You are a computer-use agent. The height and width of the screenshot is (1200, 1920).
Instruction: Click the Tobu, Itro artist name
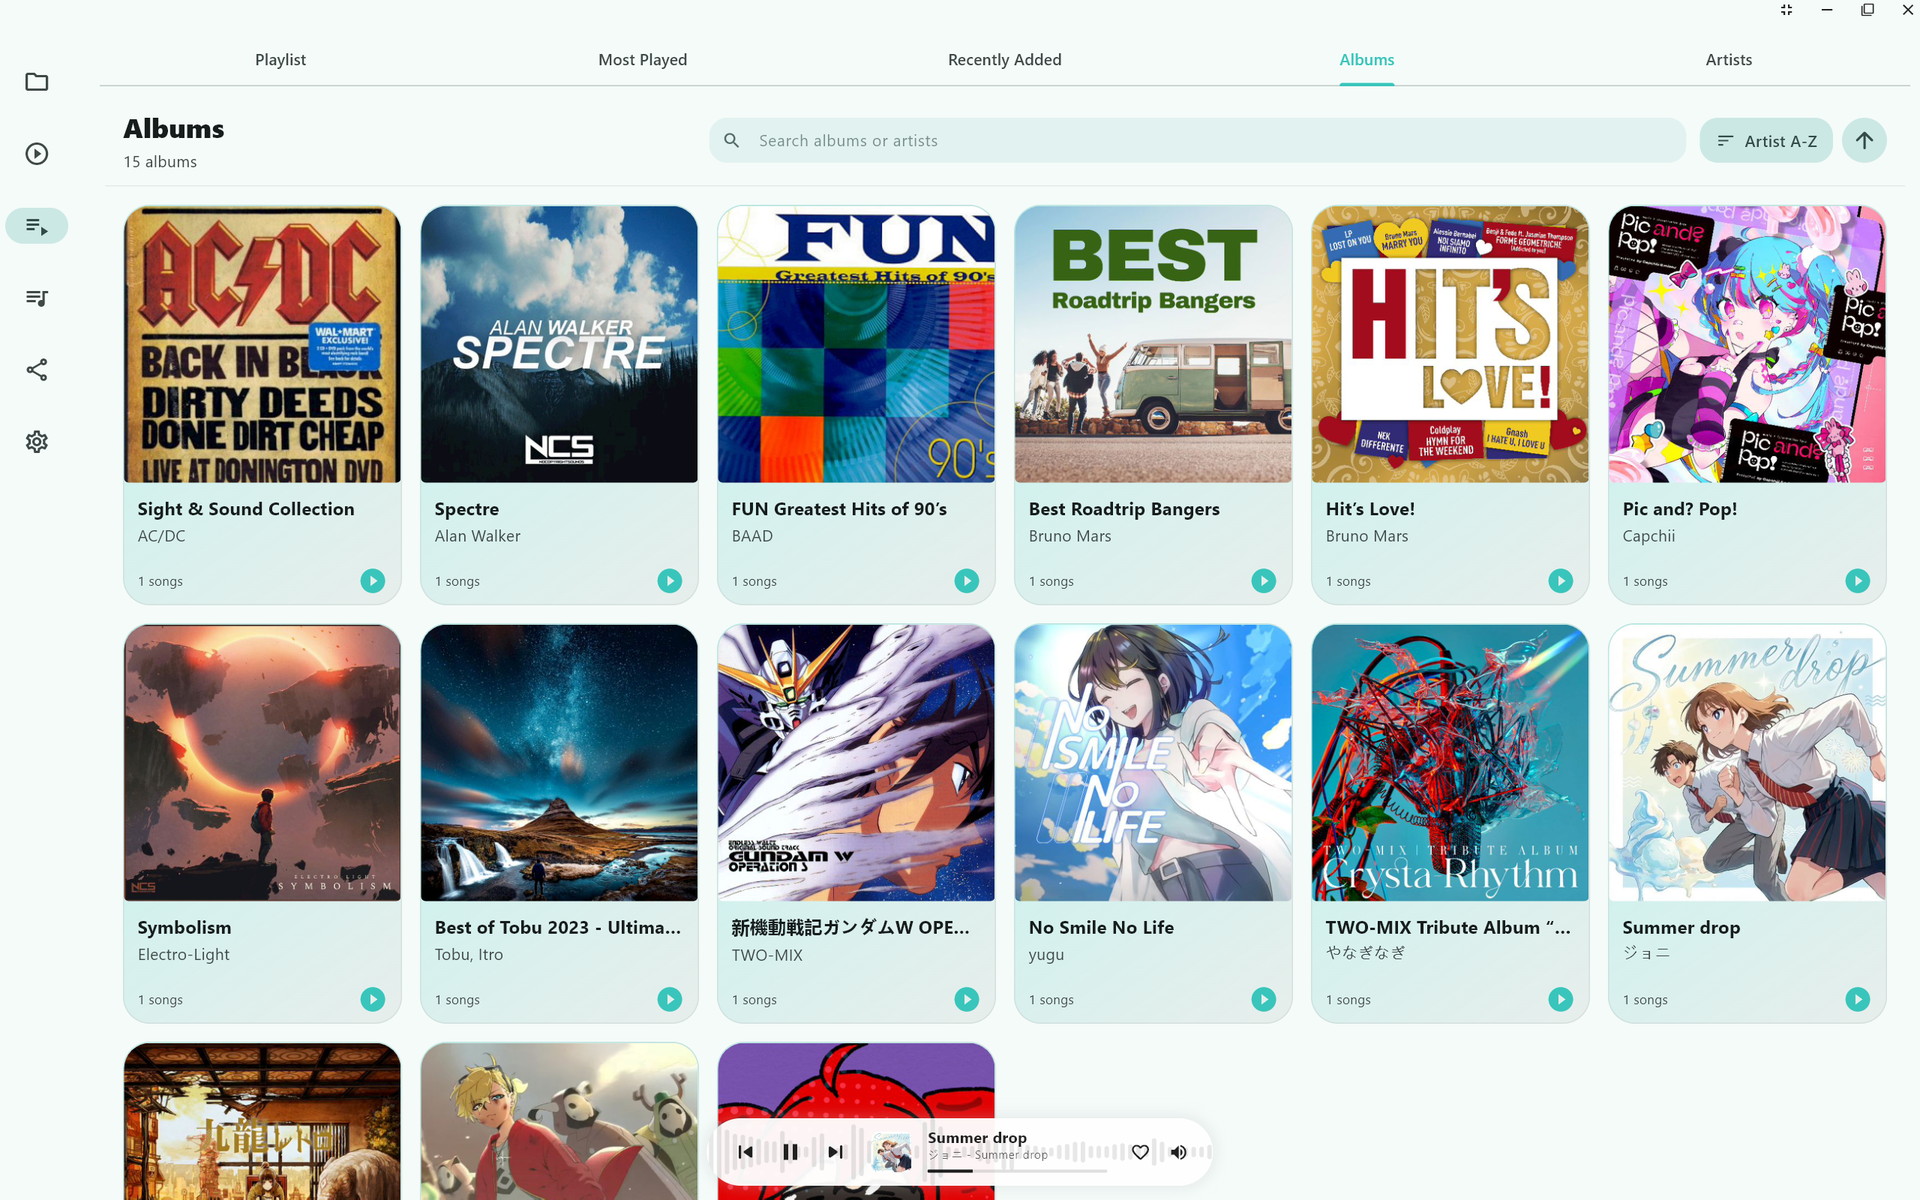tap(469, 955)
